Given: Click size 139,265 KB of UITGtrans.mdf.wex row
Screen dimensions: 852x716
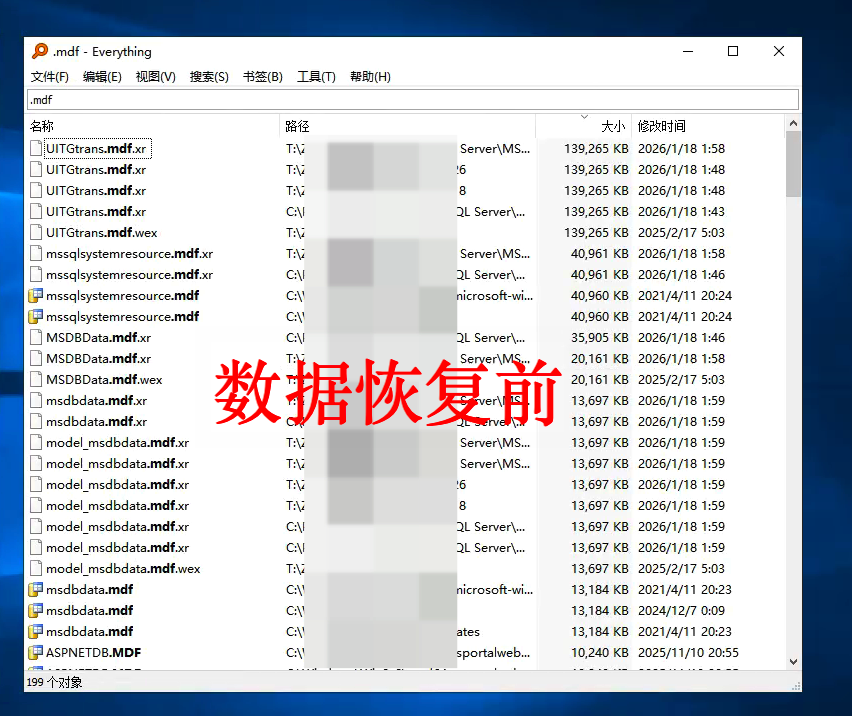Looking at the screenshot, I should pos(596,233).
